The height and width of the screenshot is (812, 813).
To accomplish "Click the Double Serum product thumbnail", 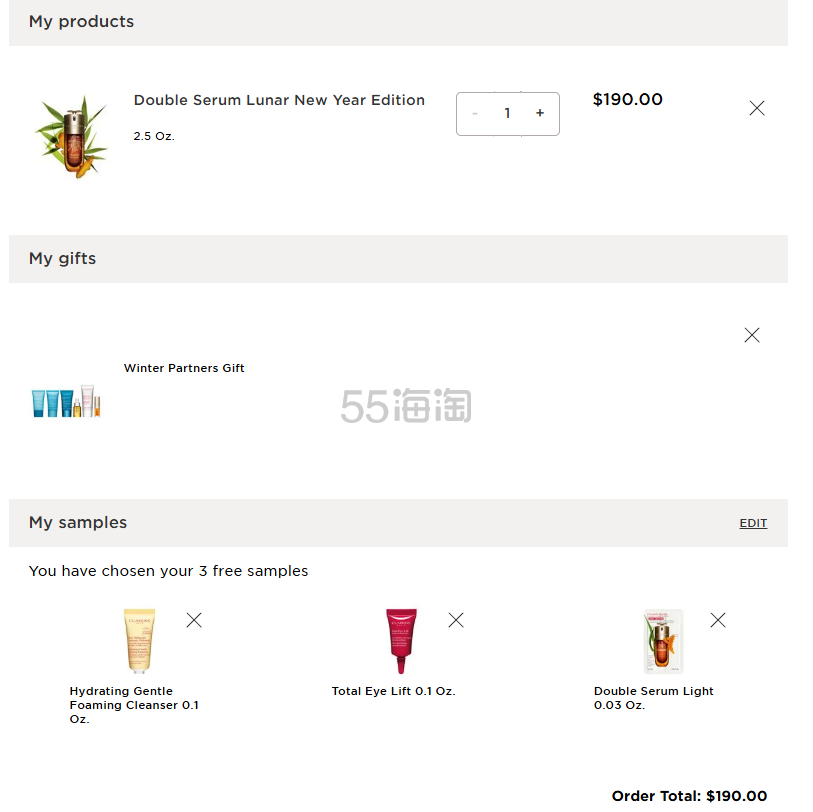I will click(70, 137).
